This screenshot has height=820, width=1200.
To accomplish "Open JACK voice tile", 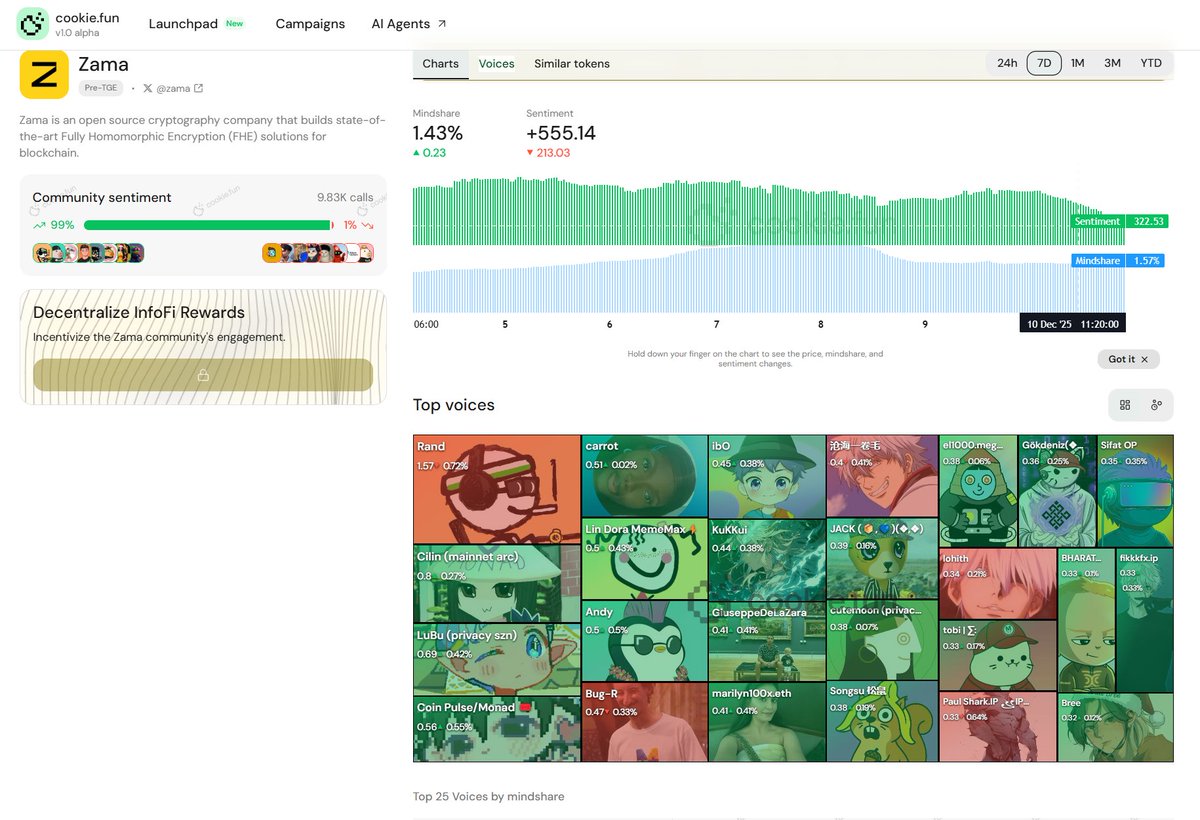I will click(x=882, y=559).
